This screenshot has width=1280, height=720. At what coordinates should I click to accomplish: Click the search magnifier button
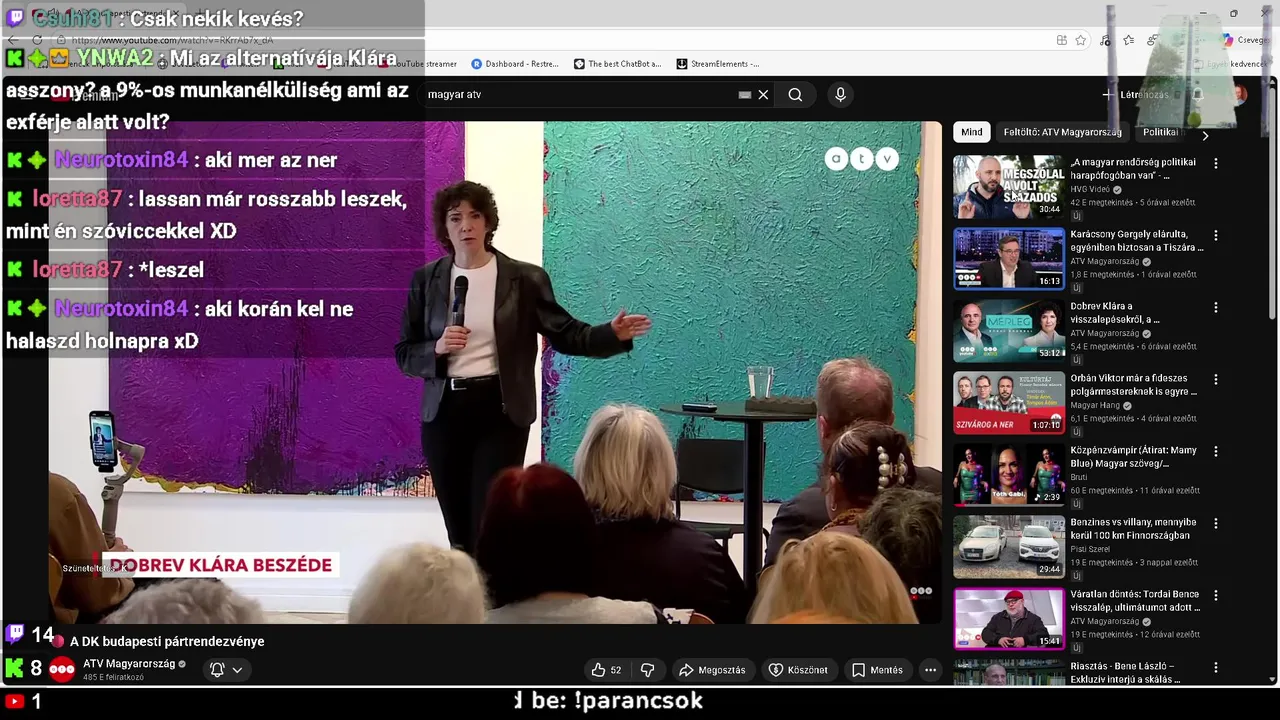tap(795, 95)
